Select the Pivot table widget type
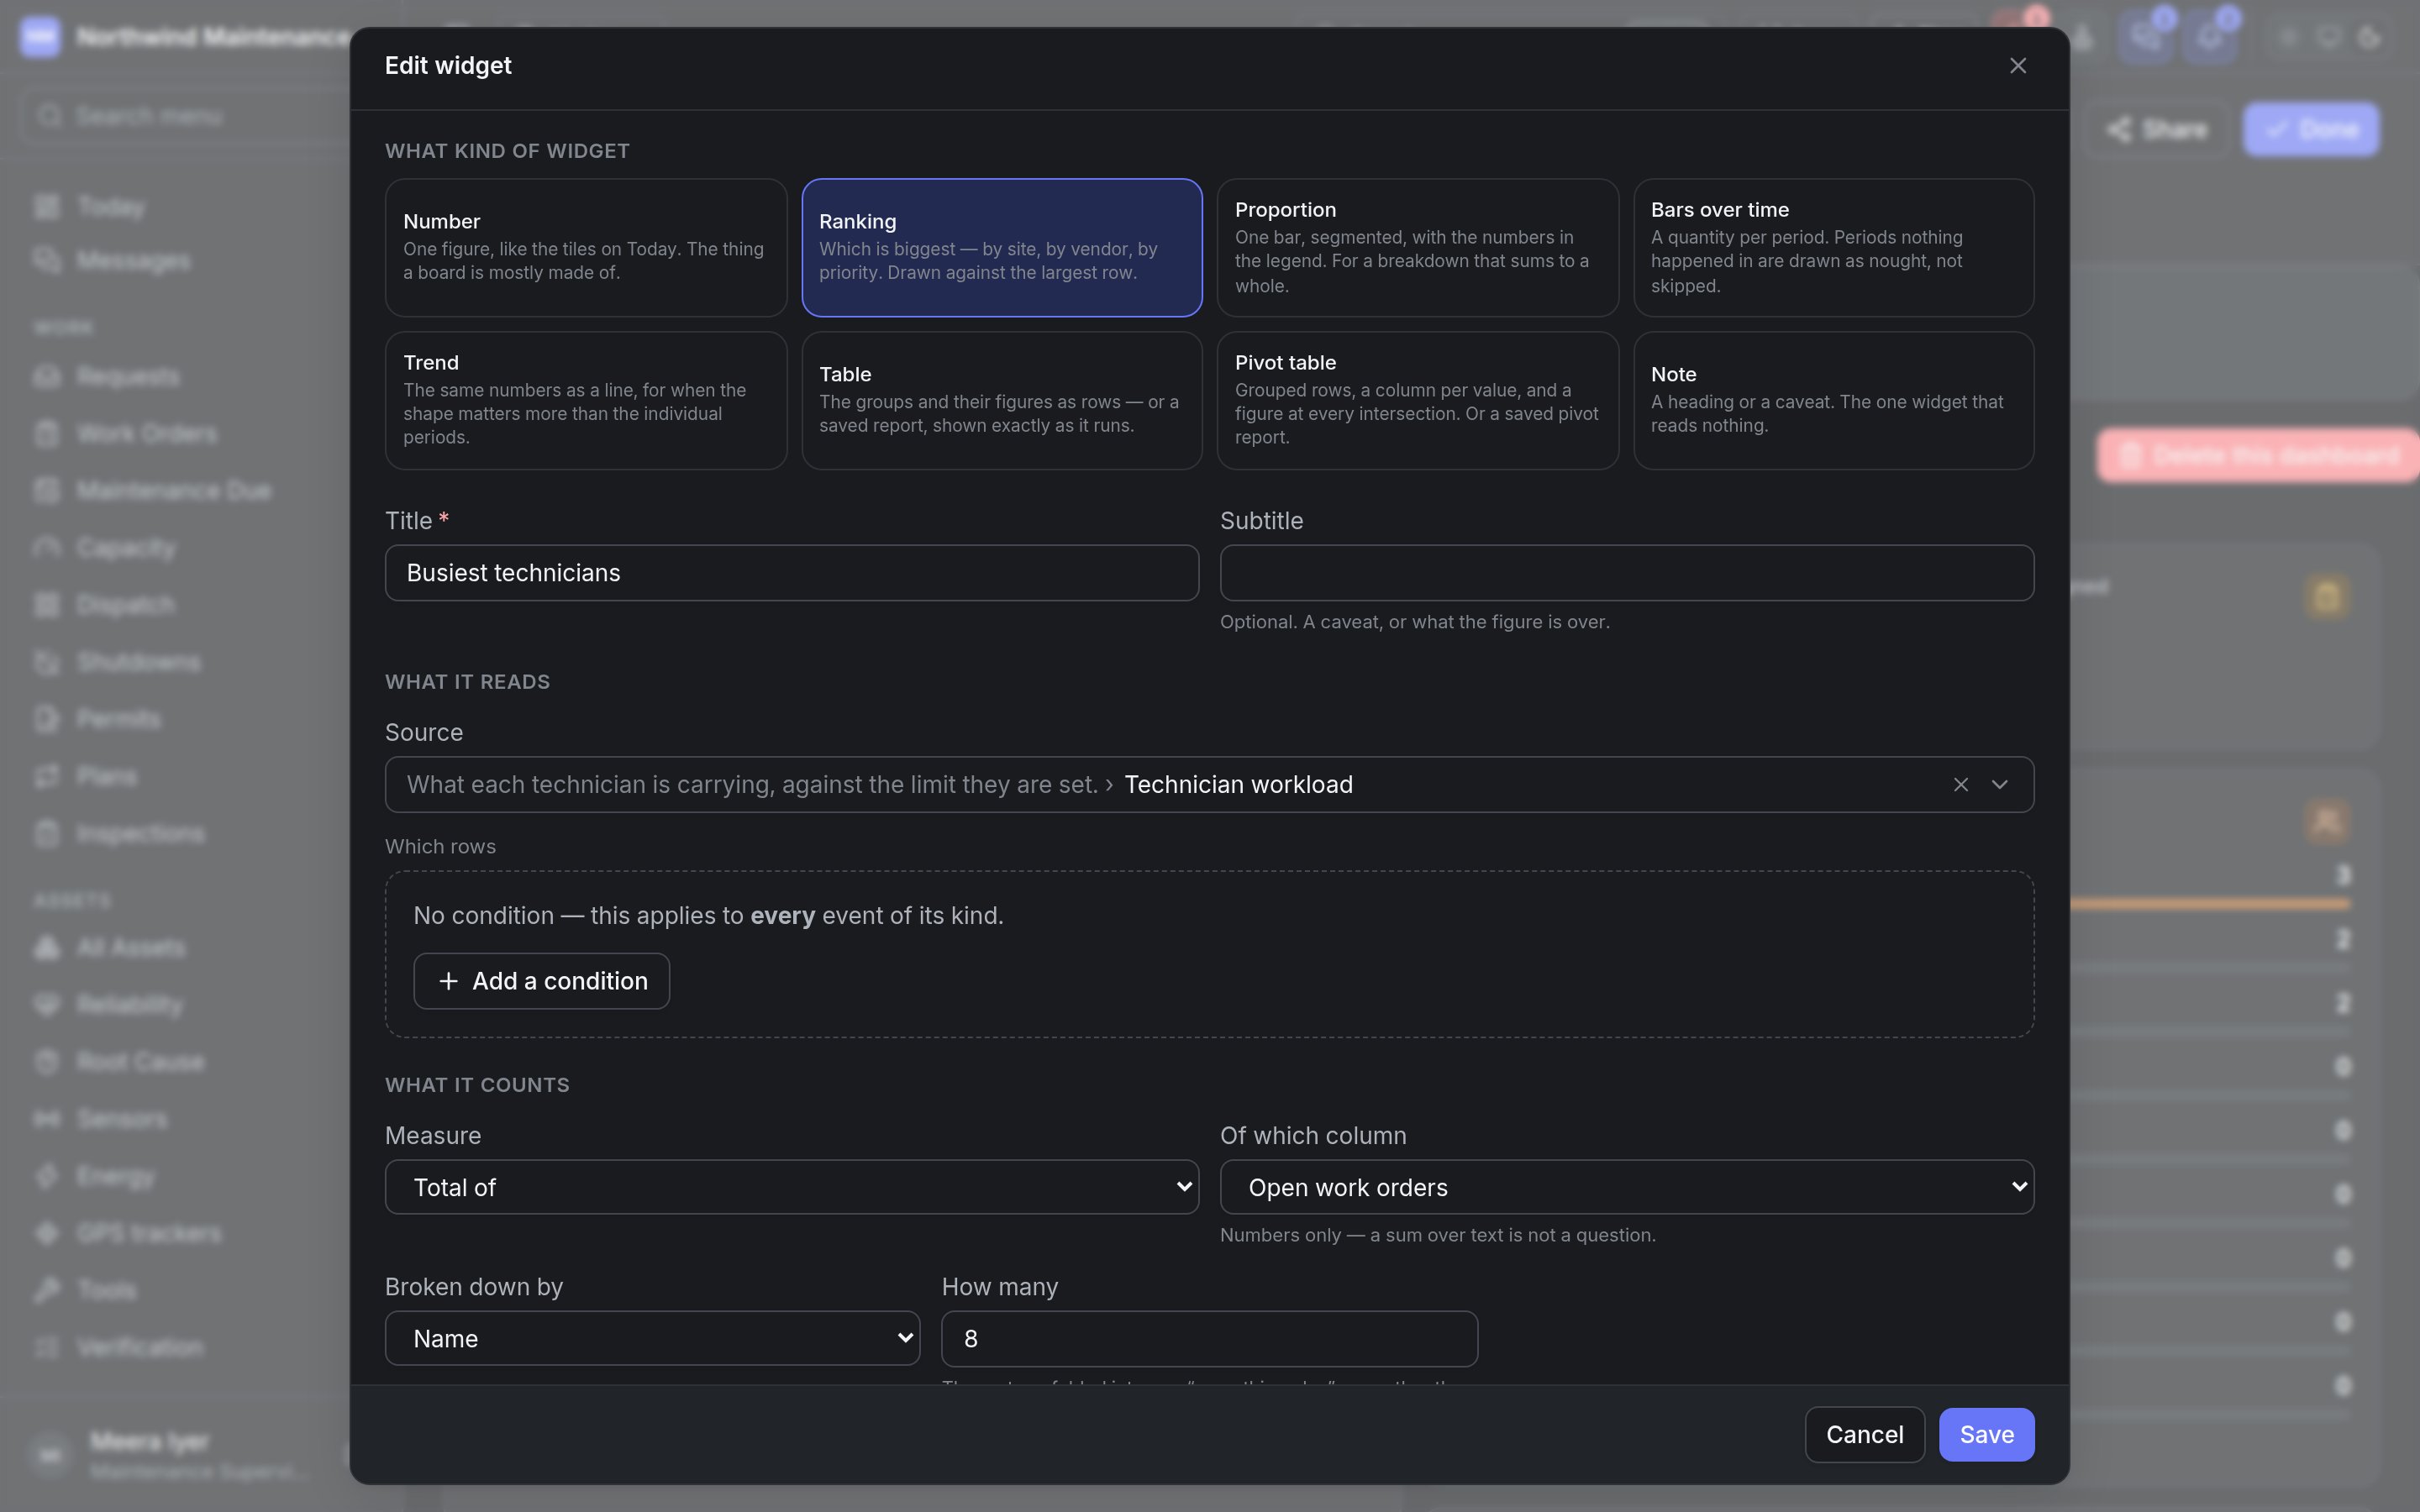The height and width of the screenshot is (1512, 2420). pos(1417,400)
